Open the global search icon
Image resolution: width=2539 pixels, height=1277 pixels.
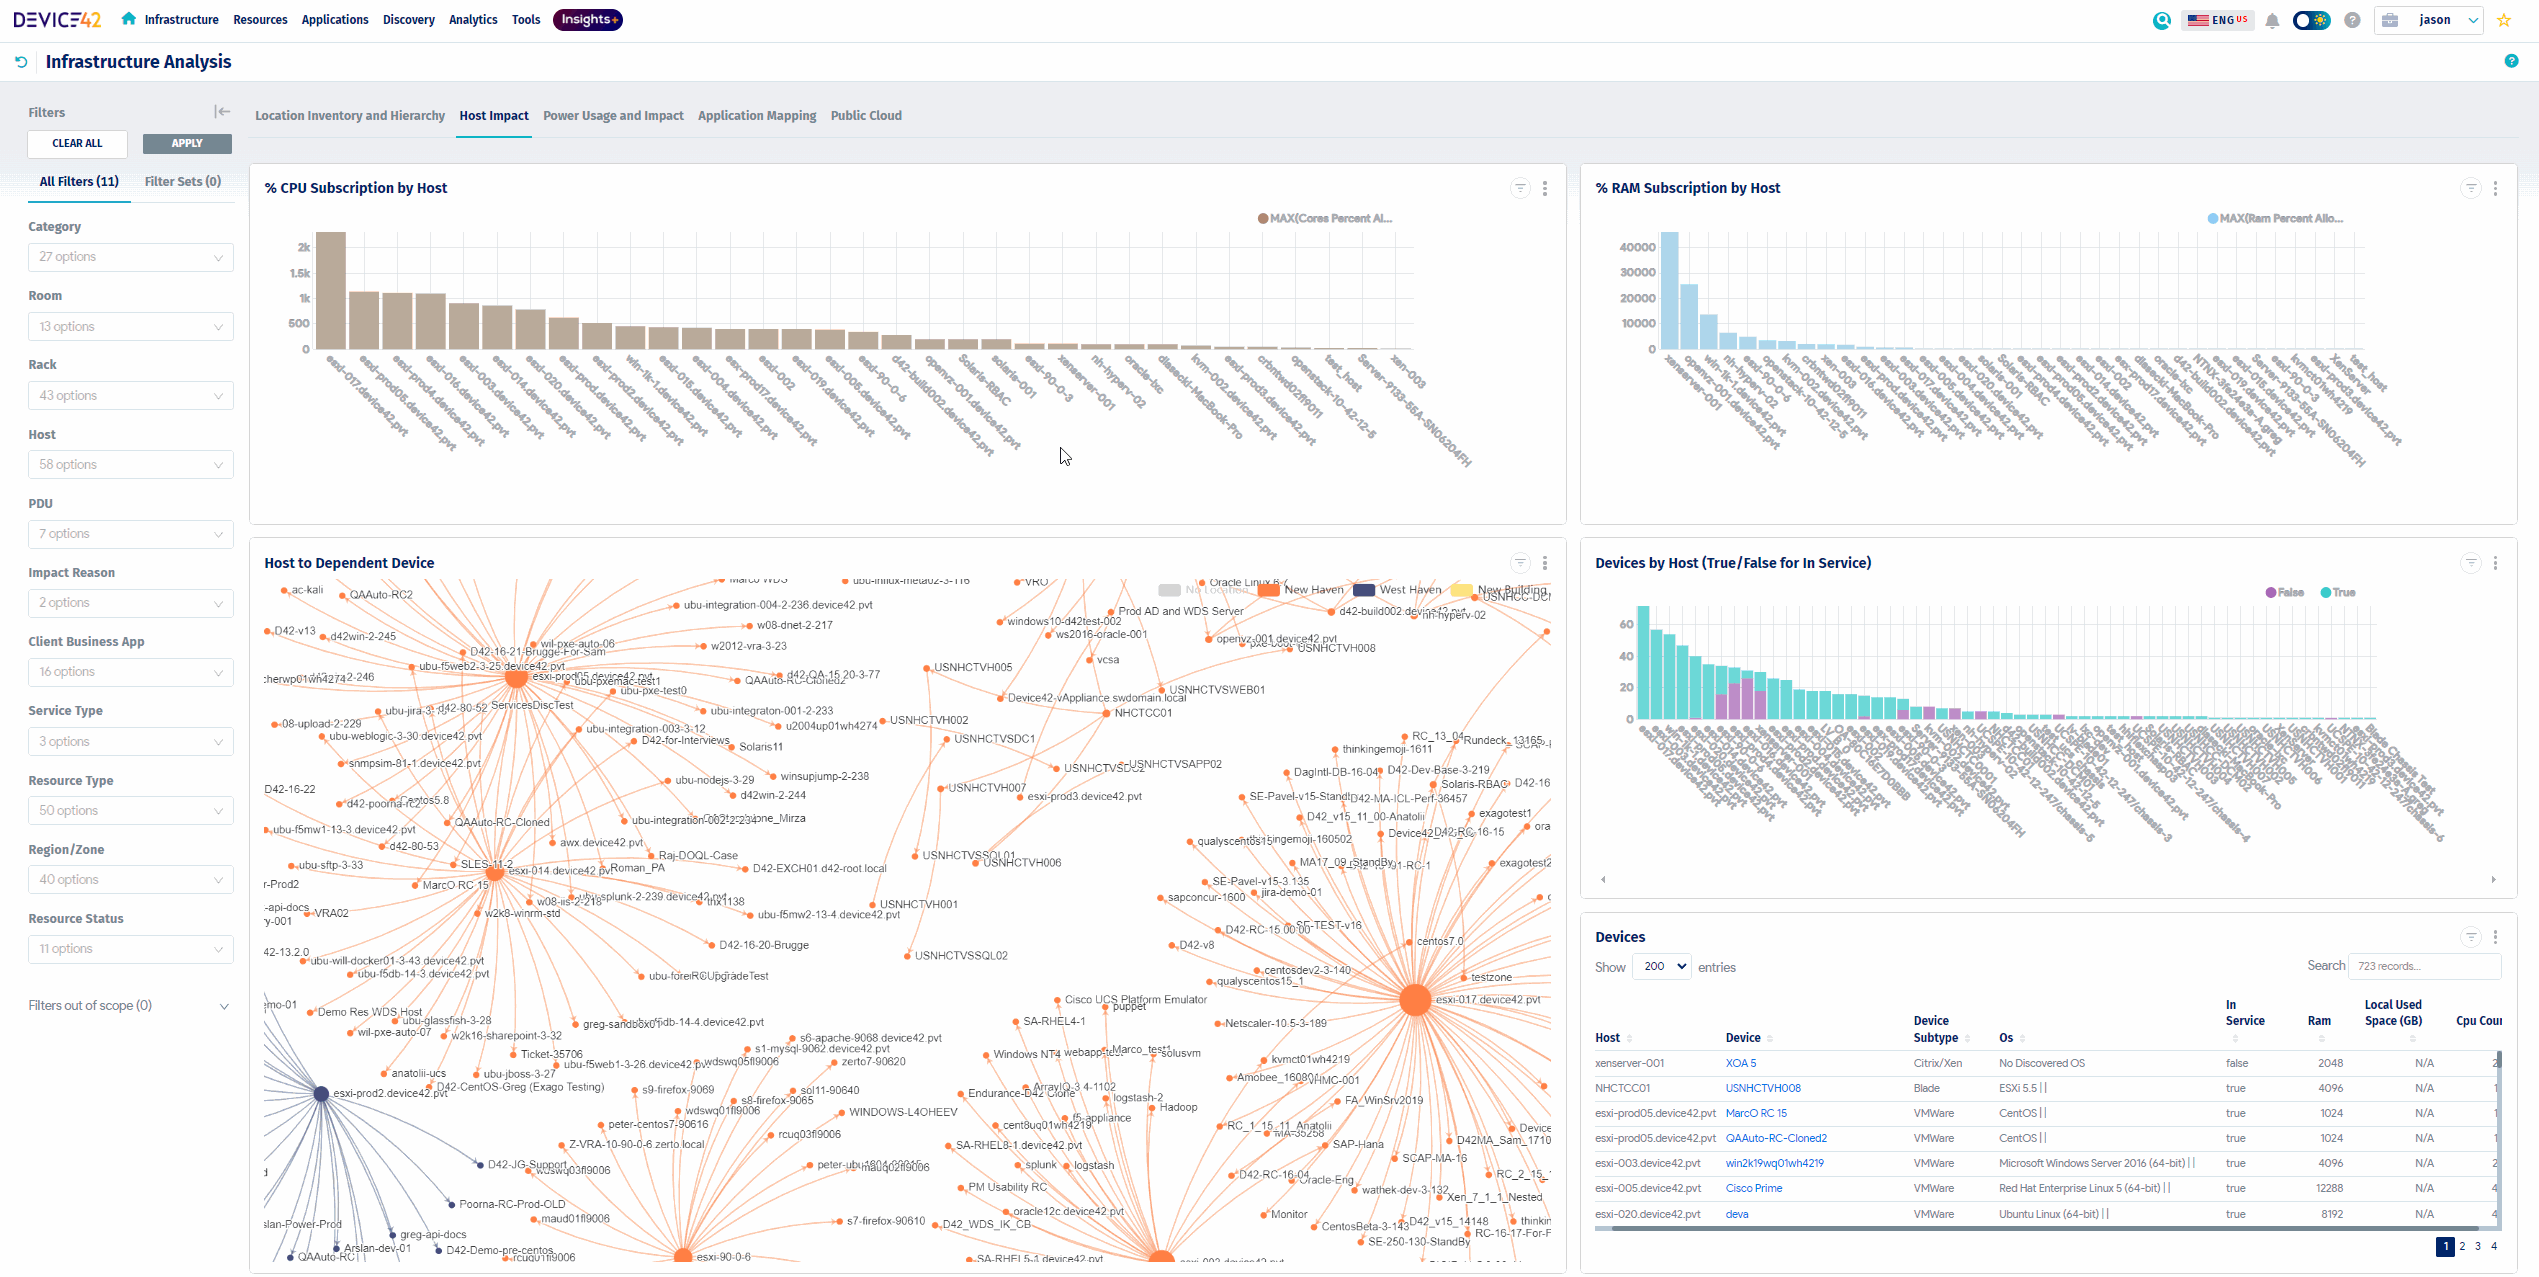coord(2161,20)
